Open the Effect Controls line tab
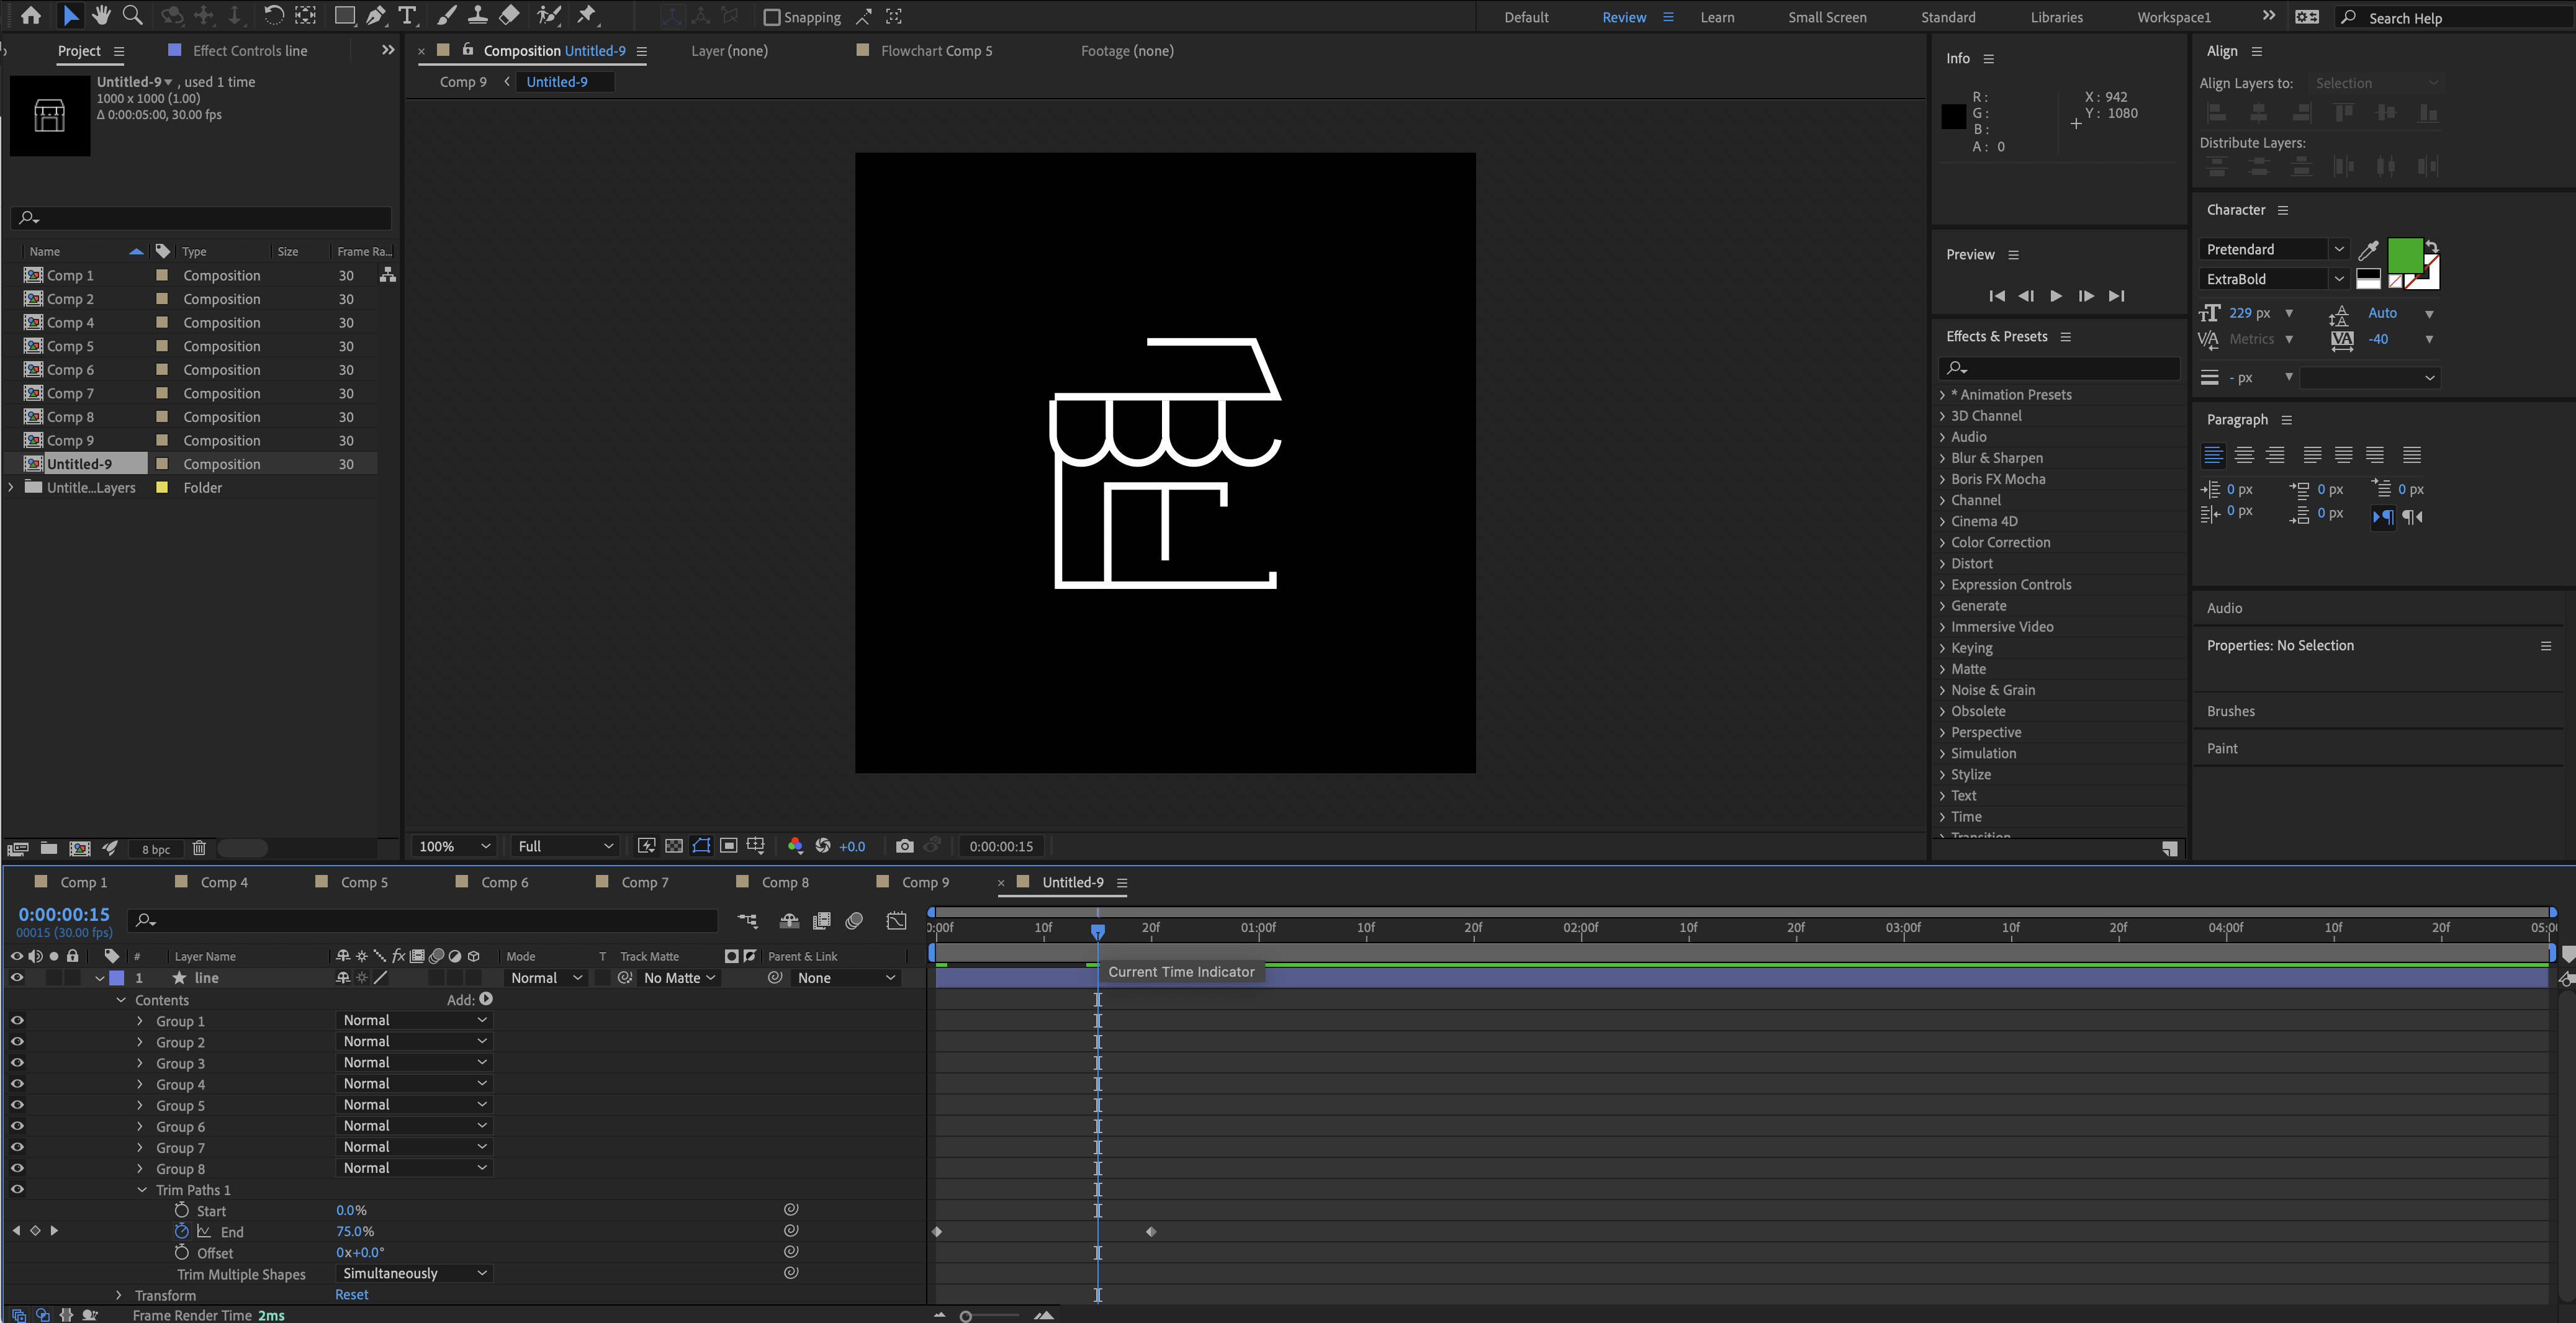The width and height of the screenshot is (2576, 1323). coord(249,51)
